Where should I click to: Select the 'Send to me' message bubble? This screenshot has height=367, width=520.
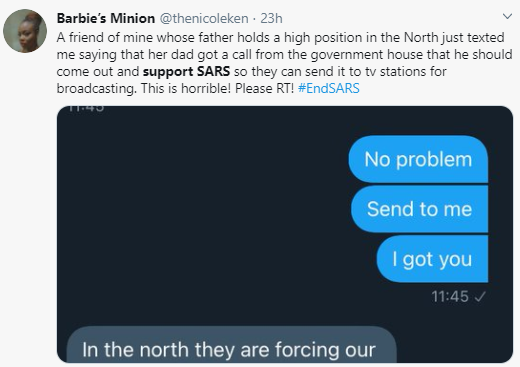[x=419, y=209]
